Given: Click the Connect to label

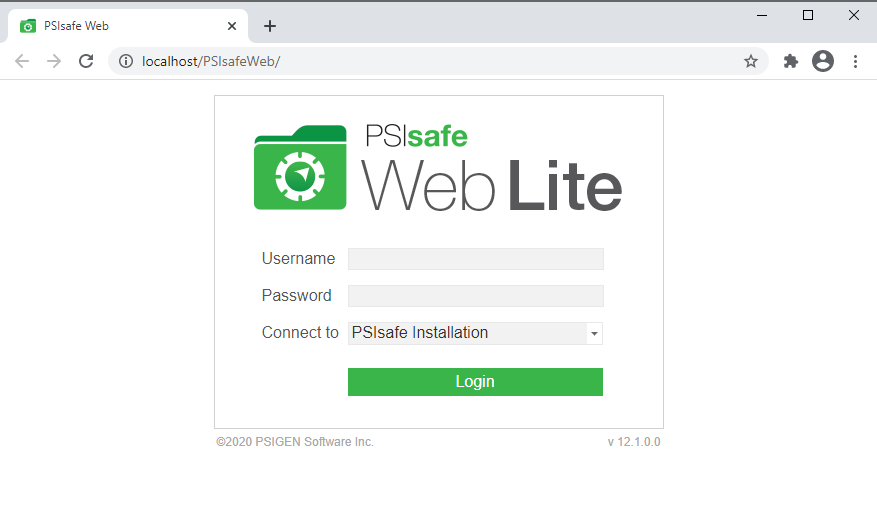Looking at the screenshot, I should 300,332.
